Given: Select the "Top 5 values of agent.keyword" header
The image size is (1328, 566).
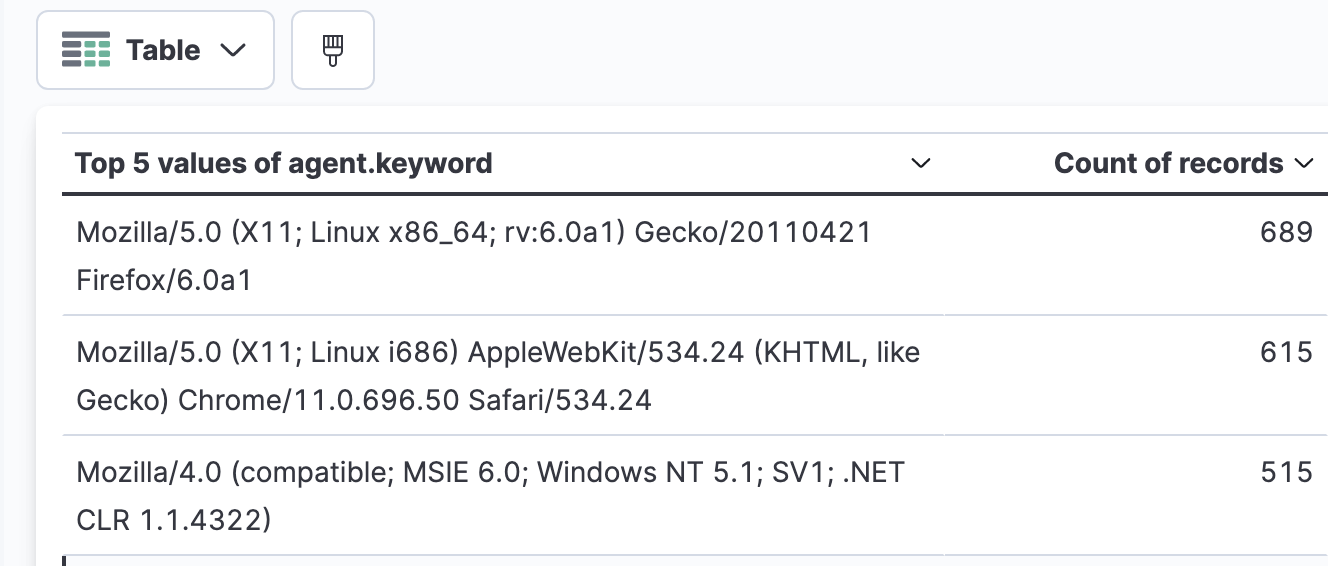Looking at the screenshot, I should [284, 163].
